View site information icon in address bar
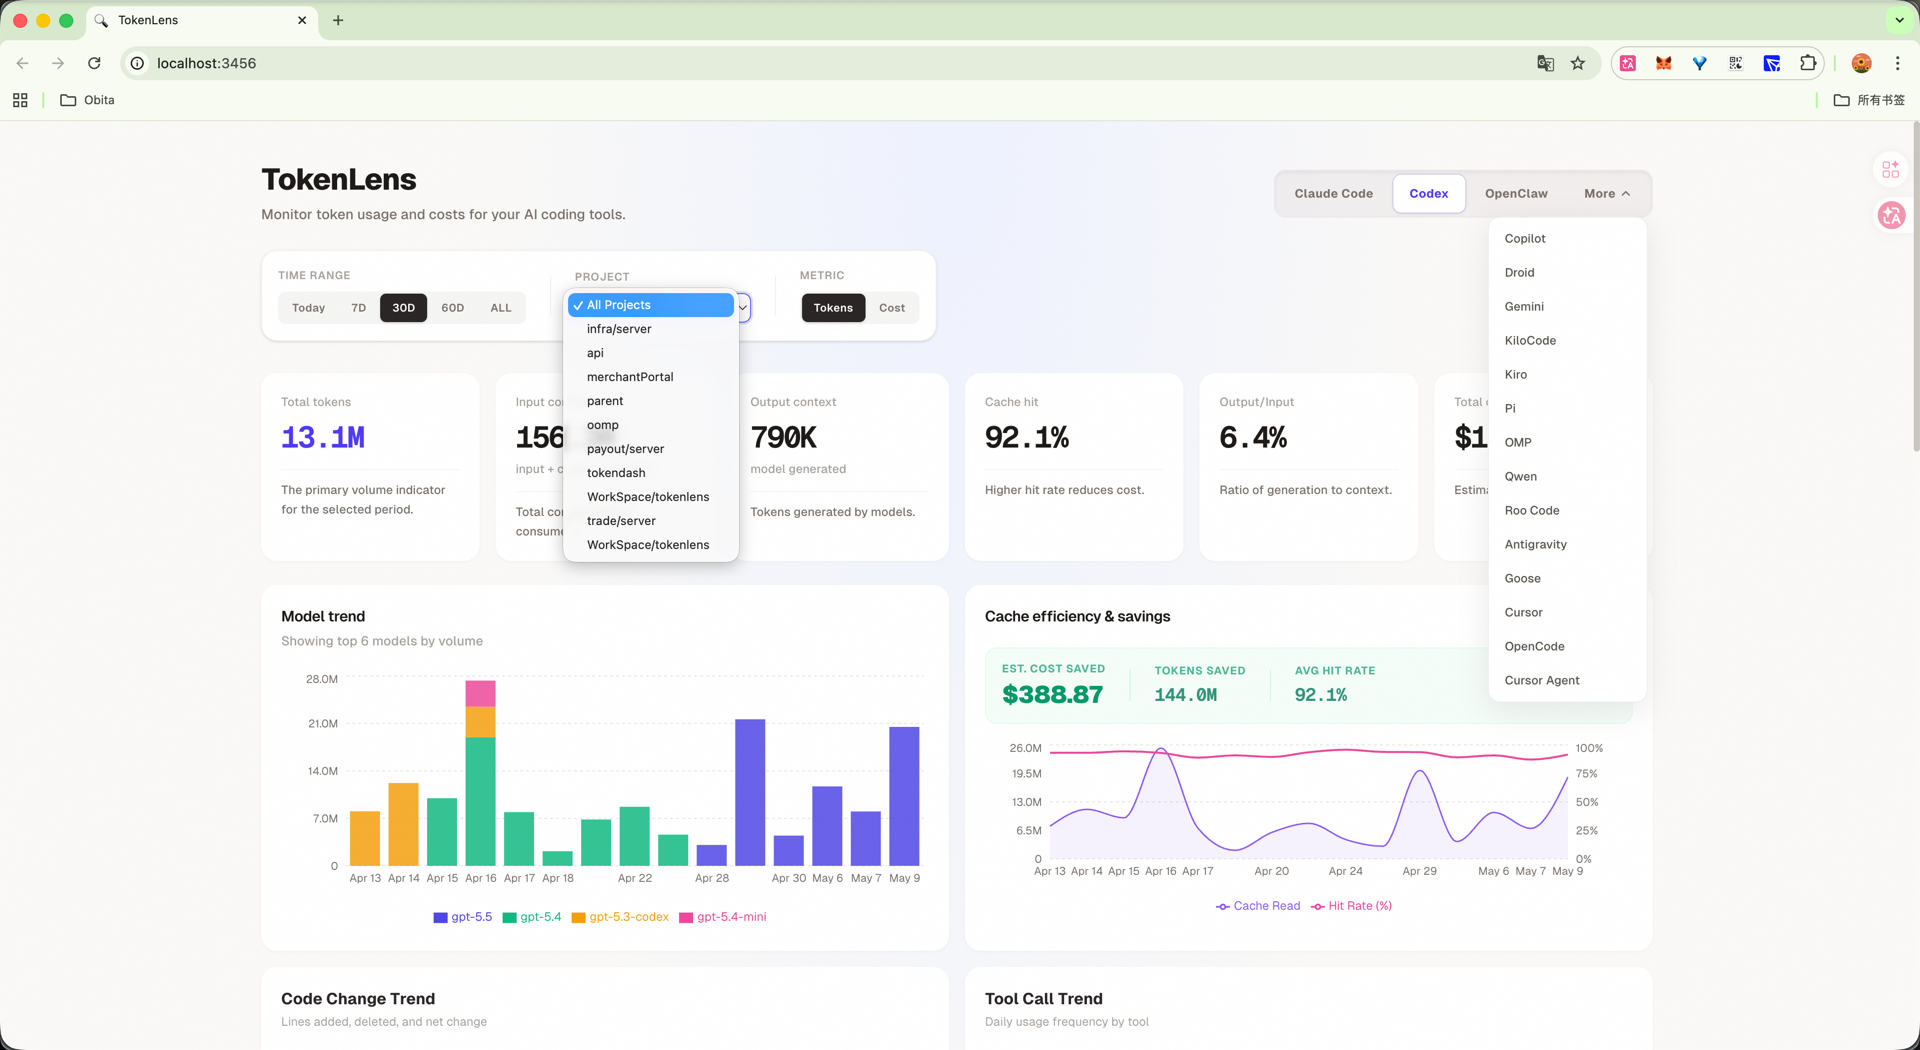1920x1050 pixels. [x=138, y=63]
